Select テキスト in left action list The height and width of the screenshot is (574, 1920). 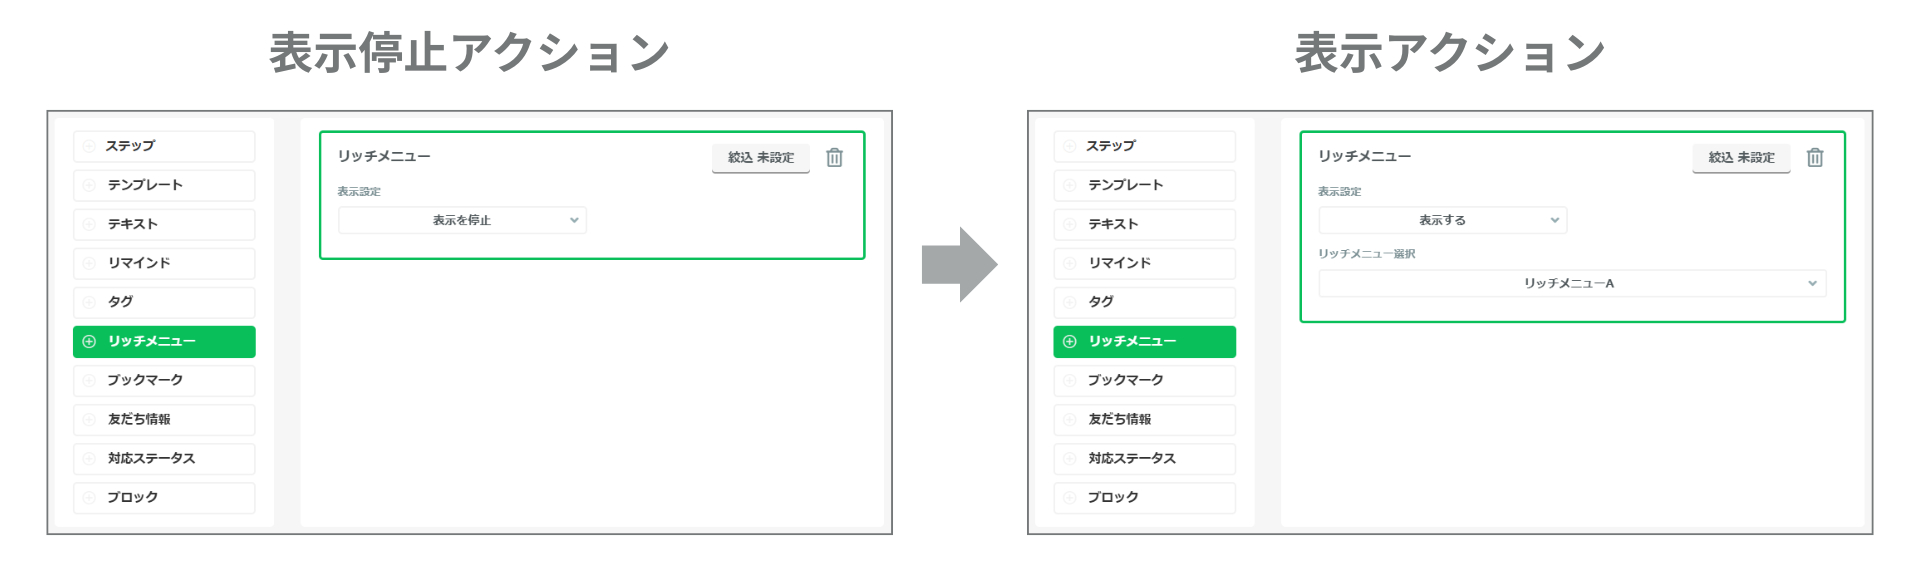164,224
